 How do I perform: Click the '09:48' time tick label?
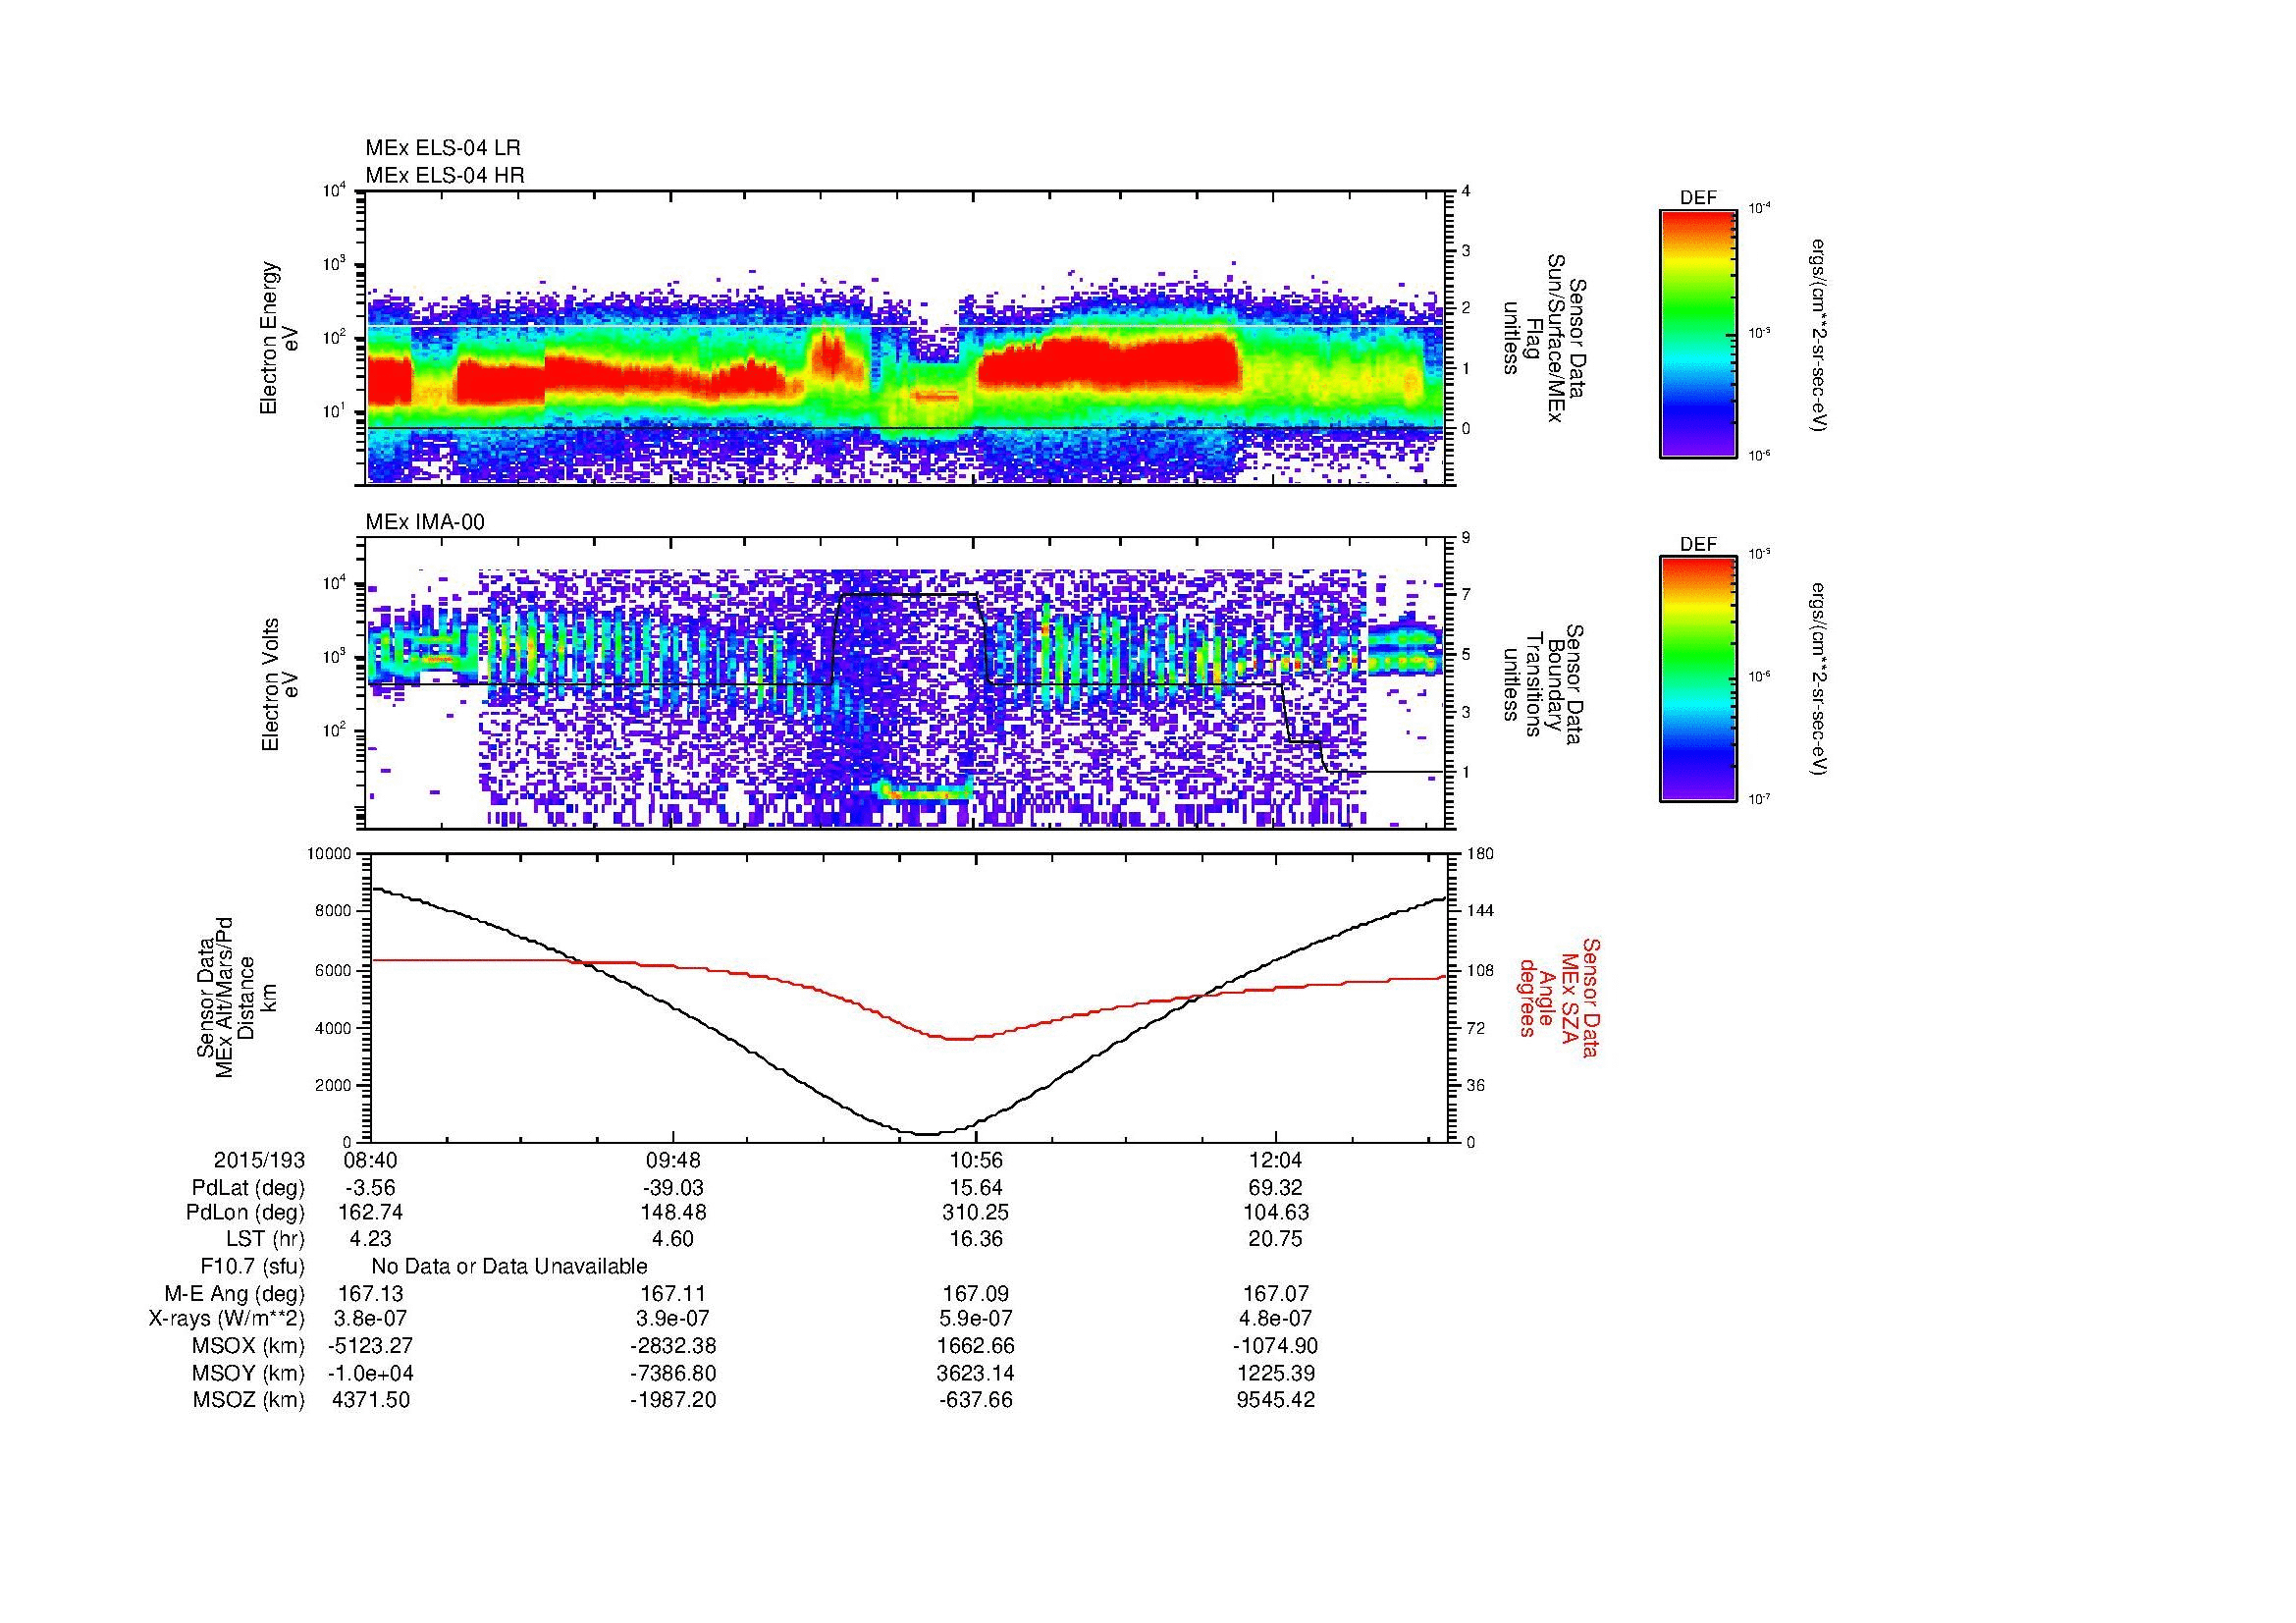coord(673,1160)
